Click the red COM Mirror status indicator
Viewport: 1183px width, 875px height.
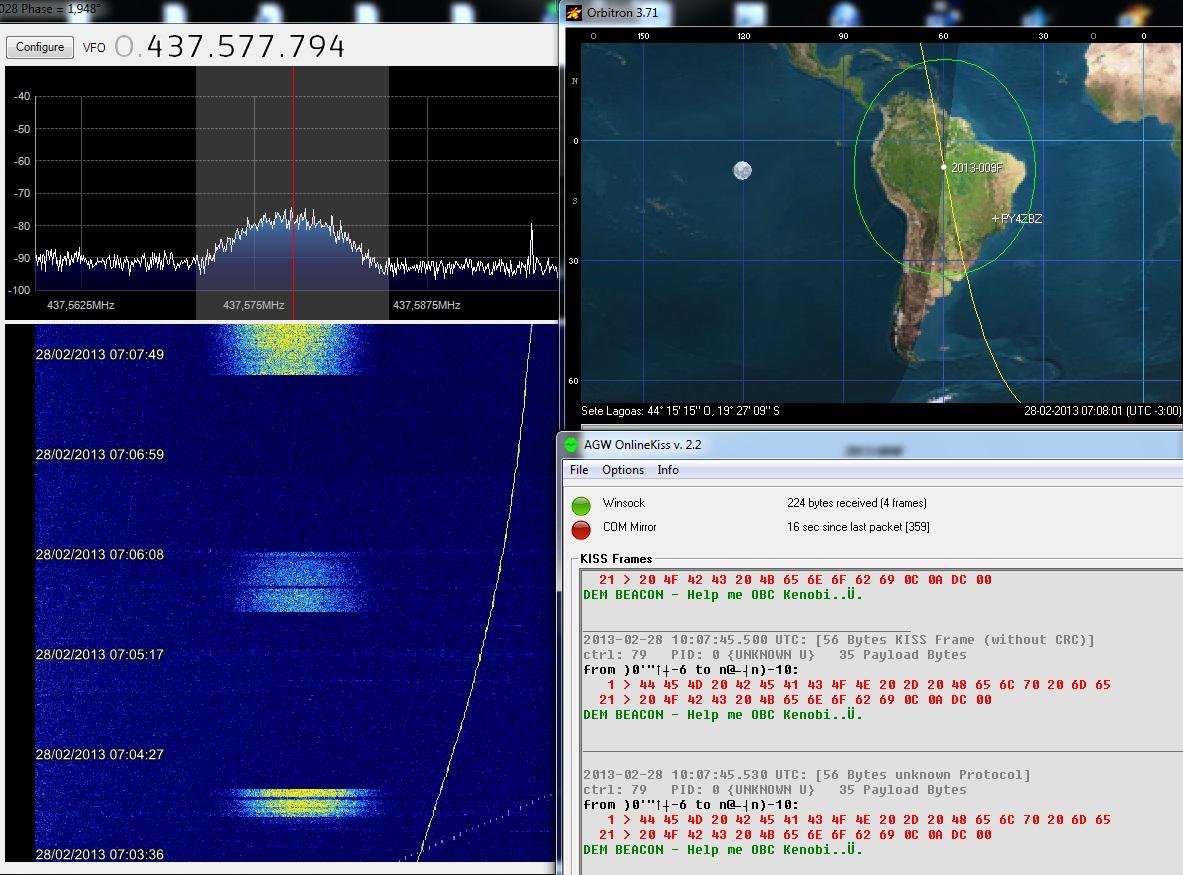click(581, 529)
